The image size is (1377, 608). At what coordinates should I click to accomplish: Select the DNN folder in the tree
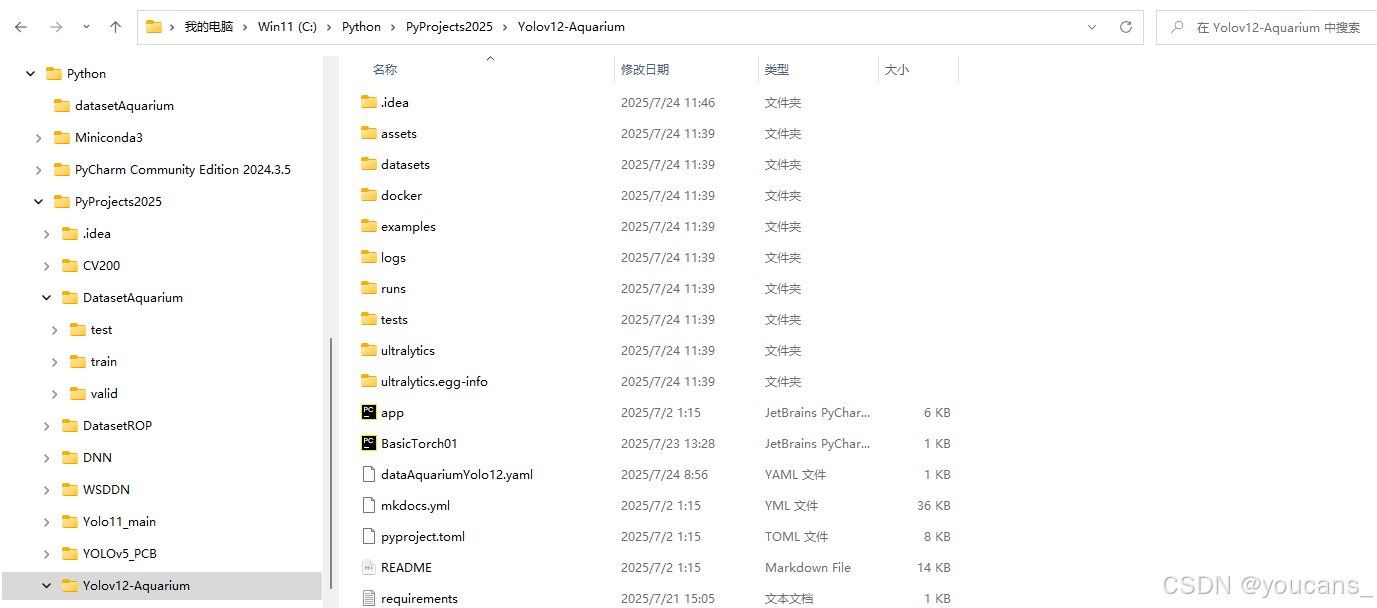pos(97,458)
